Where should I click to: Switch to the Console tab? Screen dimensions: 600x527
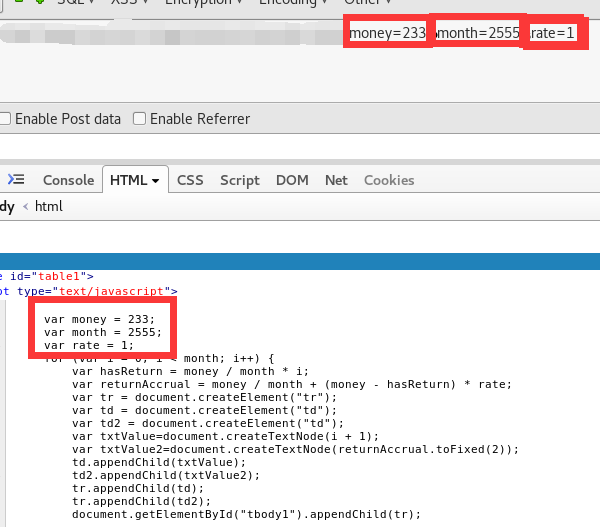coord(68,180)
